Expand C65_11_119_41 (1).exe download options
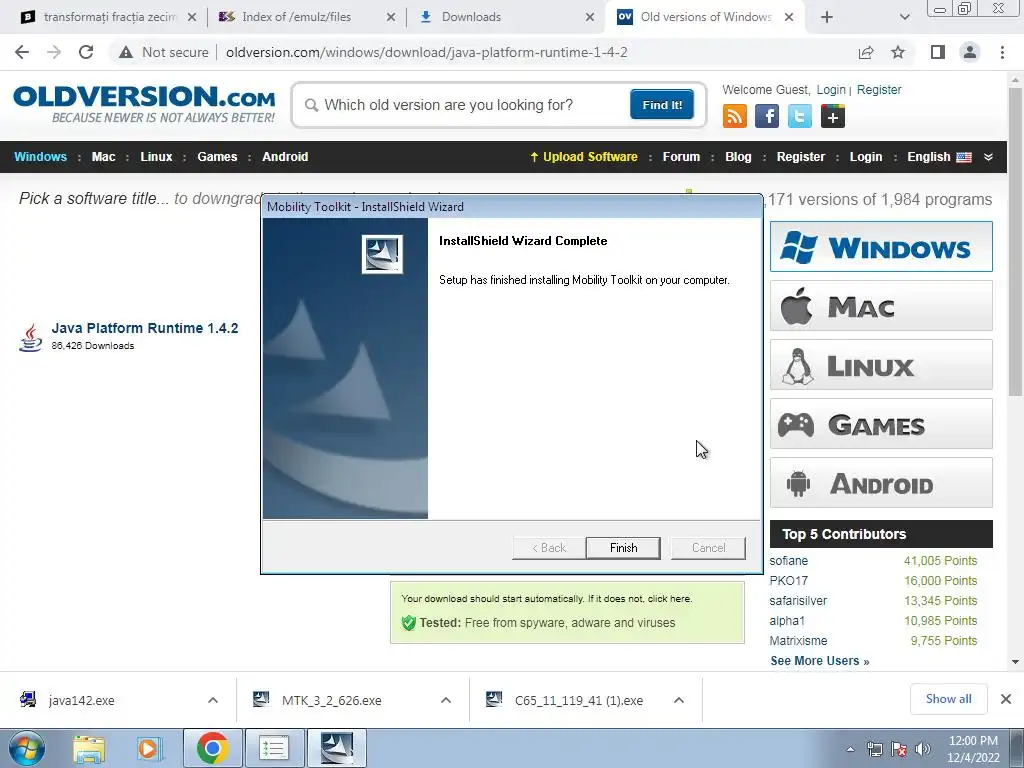1024x768 pixels. click(x=679, y=700)
